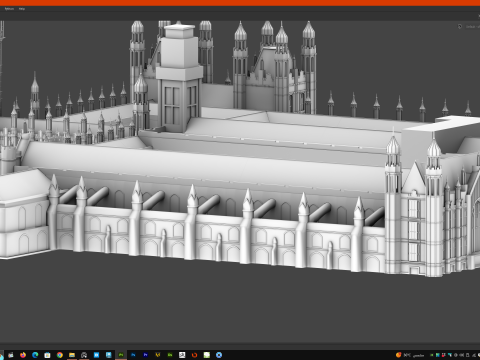Open File Explorer from the taskbar
The width and height of the screenshot is (480, 360).
tap(72, 355)
